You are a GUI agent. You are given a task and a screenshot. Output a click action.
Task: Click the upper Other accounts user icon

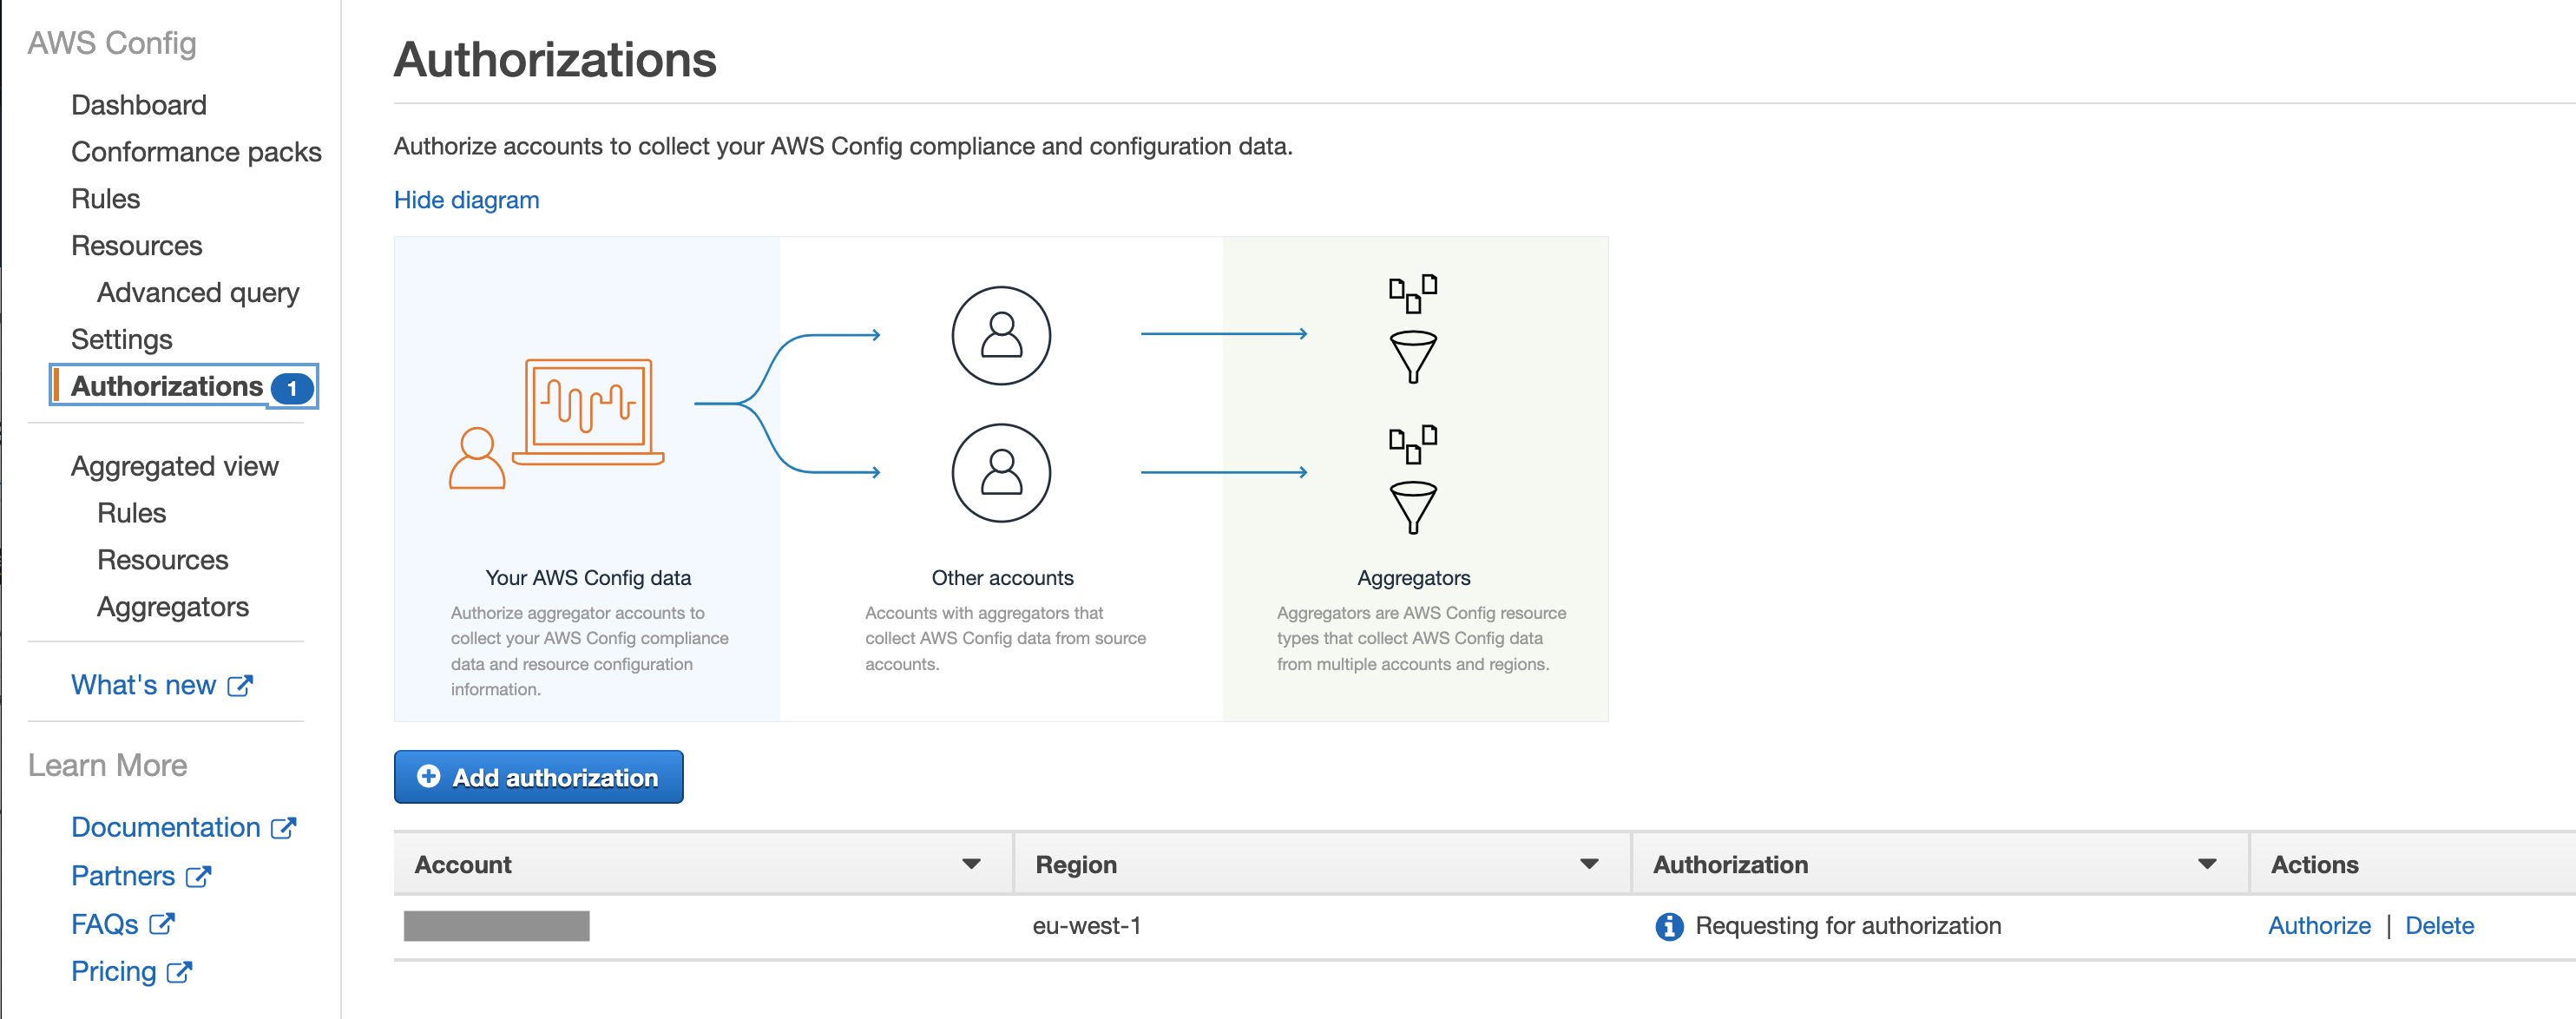tap(1000, 336)
